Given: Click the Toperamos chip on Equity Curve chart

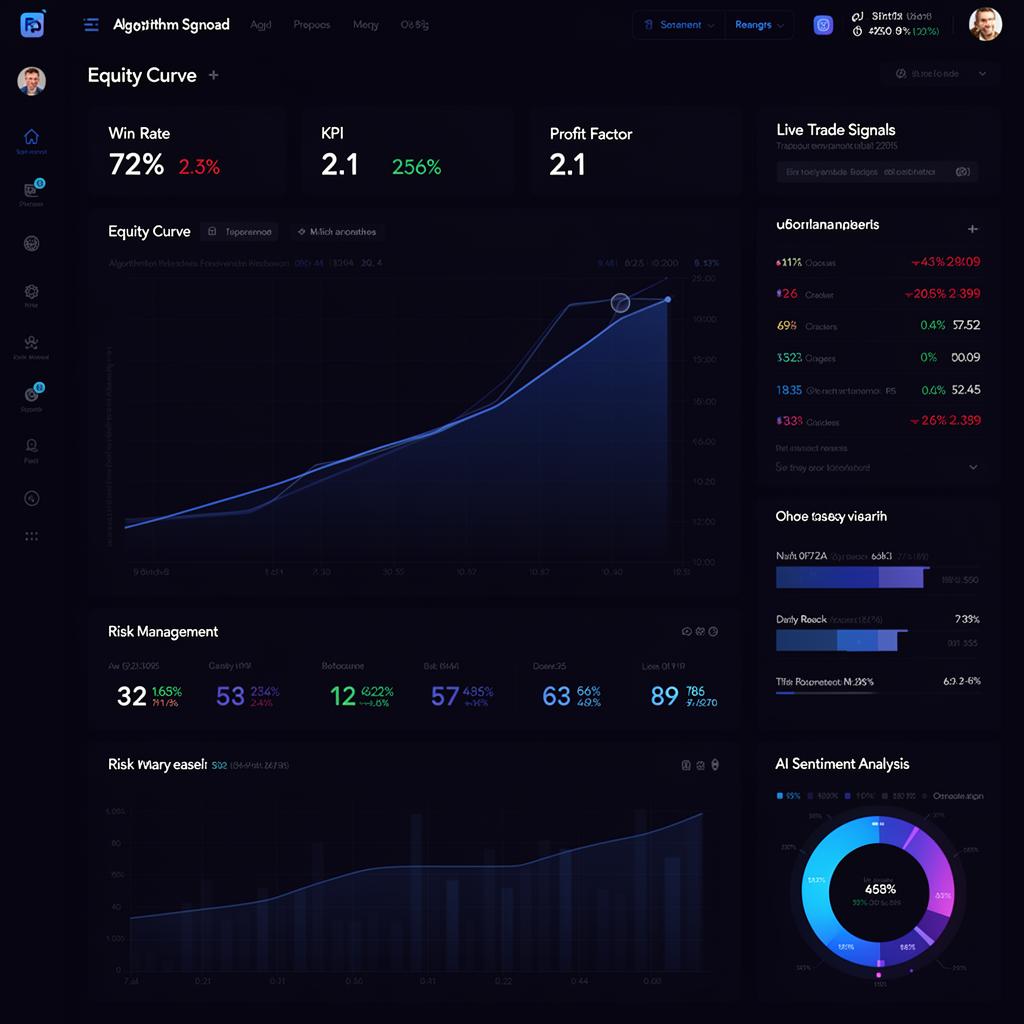Looking at the screenshot, I should tap(239, 232).
